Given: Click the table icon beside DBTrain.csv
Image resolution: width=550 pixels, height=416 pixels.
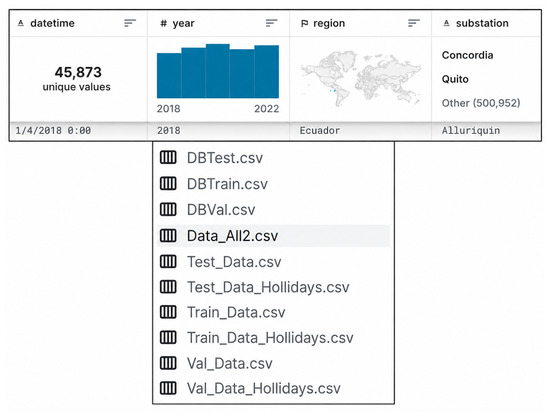Looking at the screenshot, I should [x=168, y=183].
